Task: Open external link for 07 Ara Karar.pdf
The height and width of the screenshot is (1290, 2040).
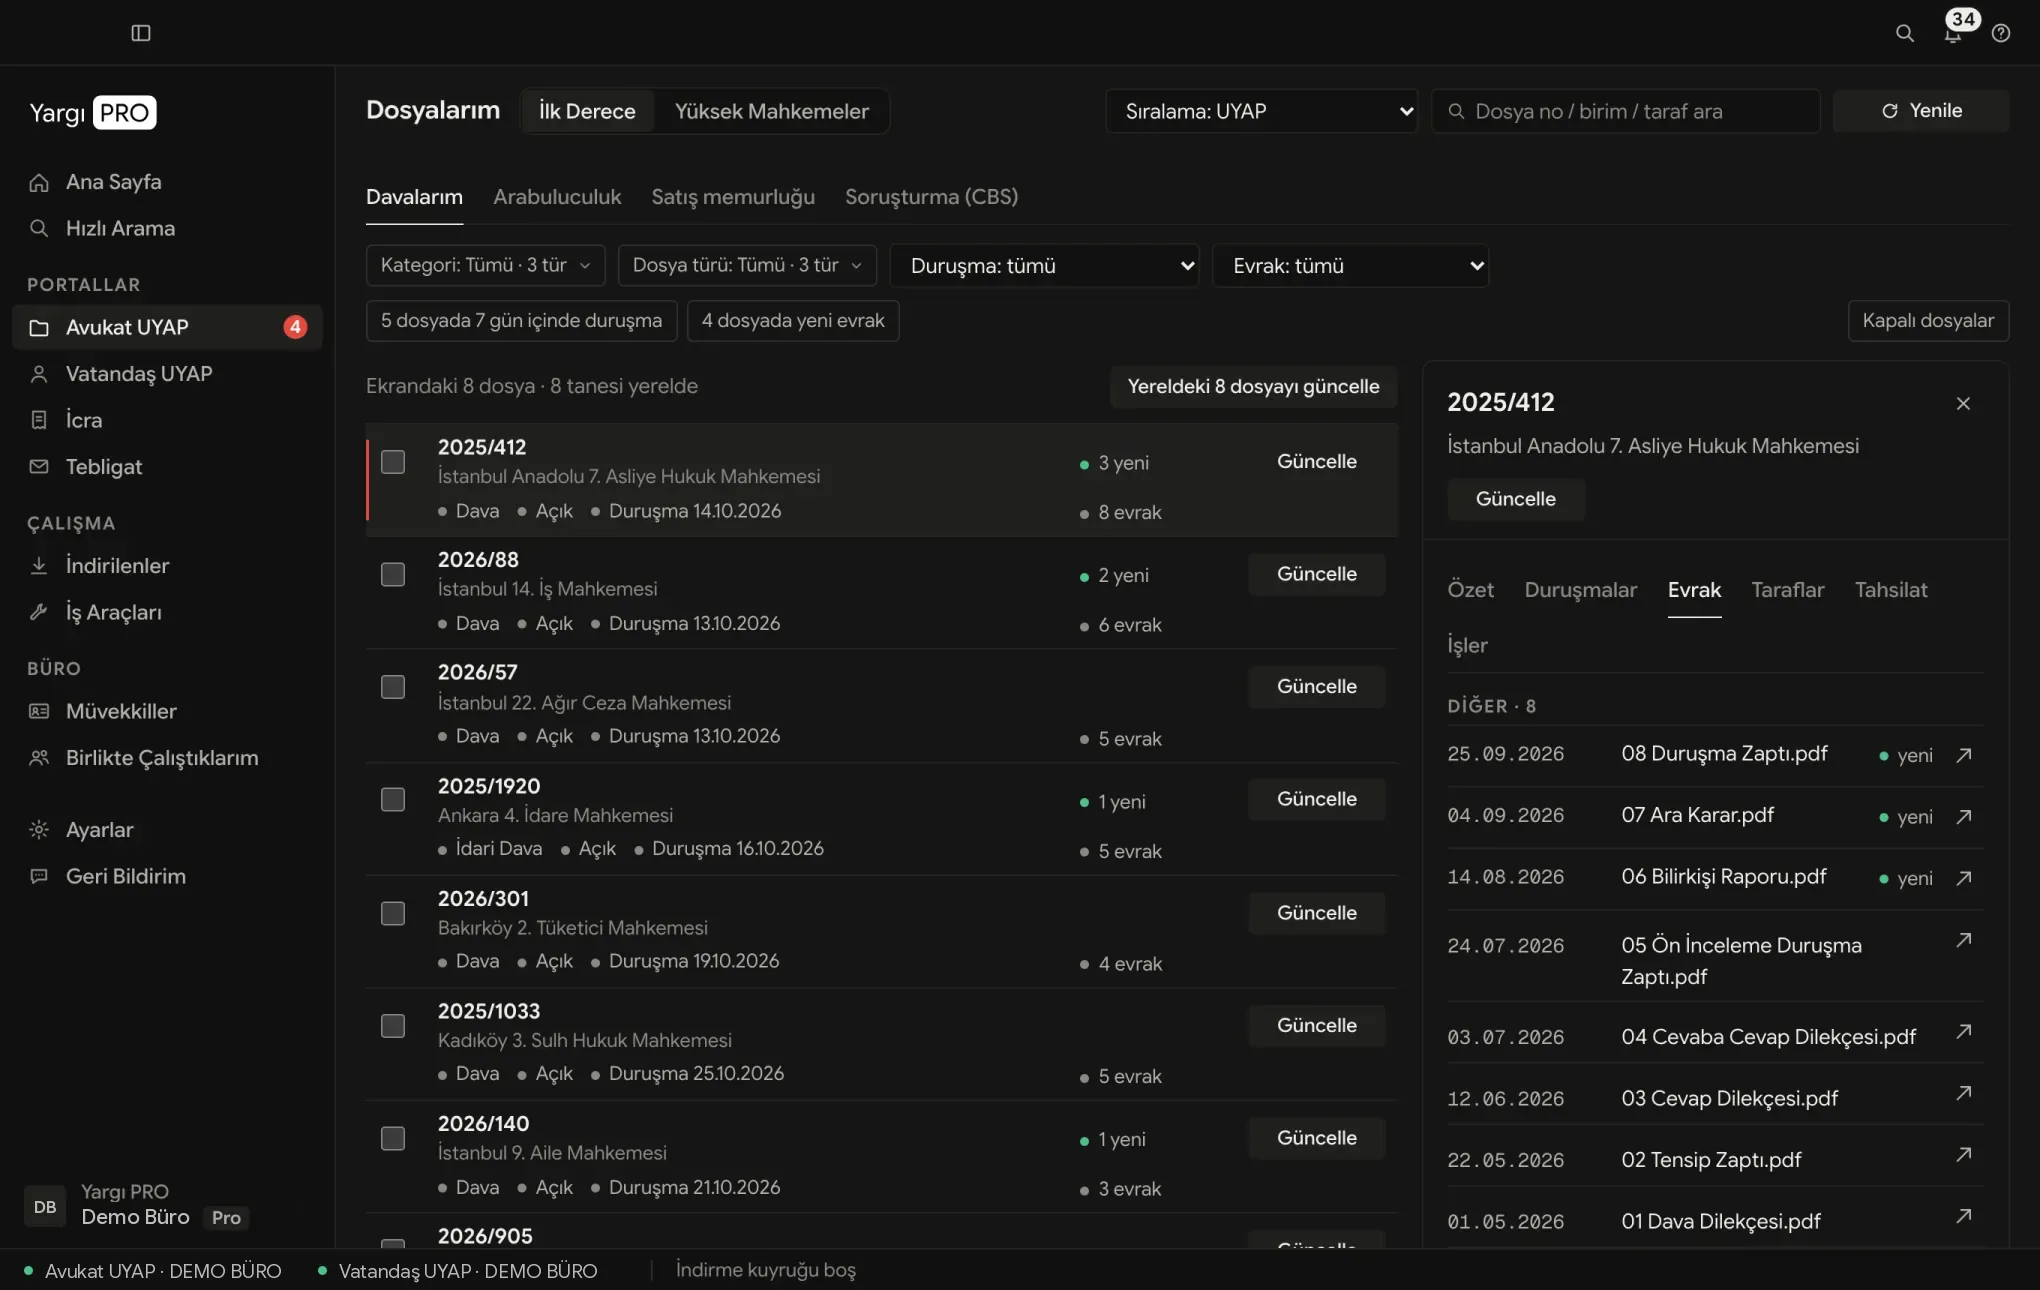Action: (1964, 816)
